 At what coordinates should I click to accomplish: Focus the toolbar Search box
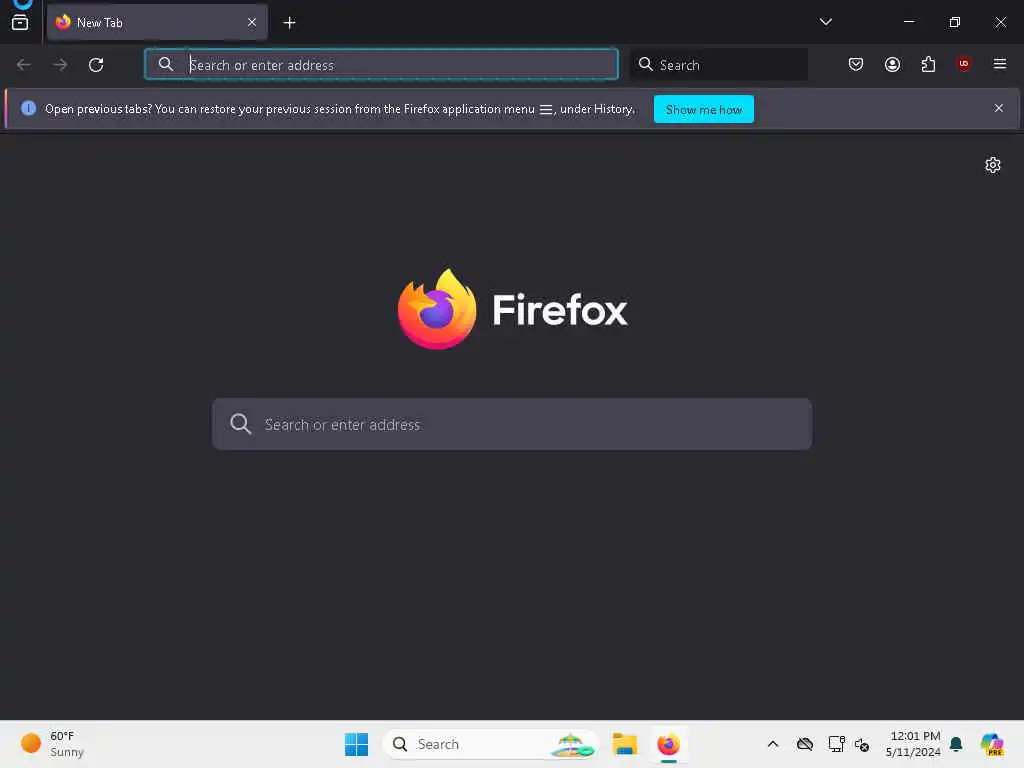pos(718,65)
